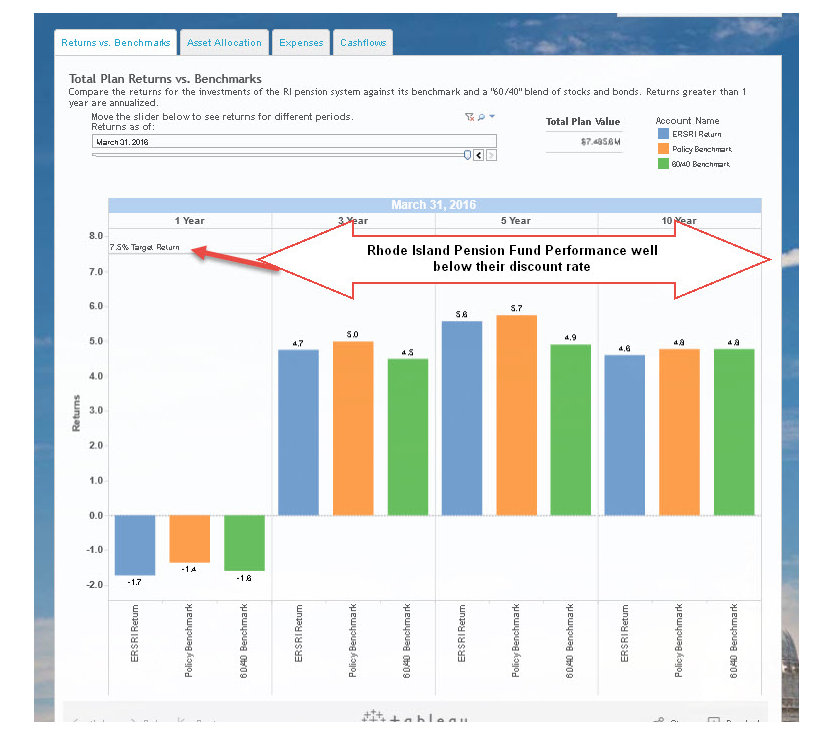Select the 5 Year column header
Image resolution: width=815 pixels, height=738 pixels.
click(x=516, y=220)
